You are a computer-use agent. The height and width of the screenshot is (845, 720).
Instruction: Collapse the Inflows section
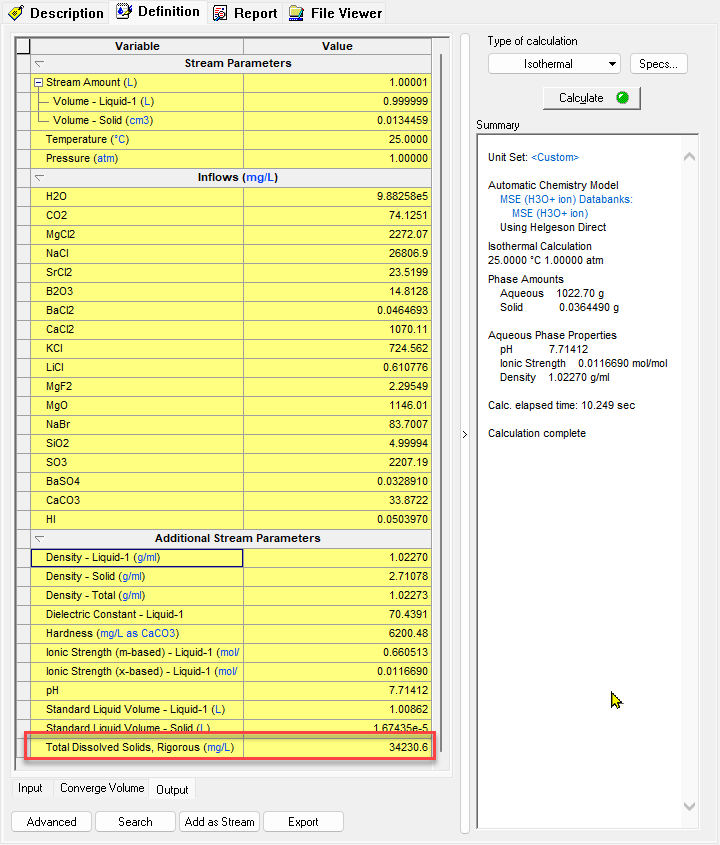(x=39, y=177)
